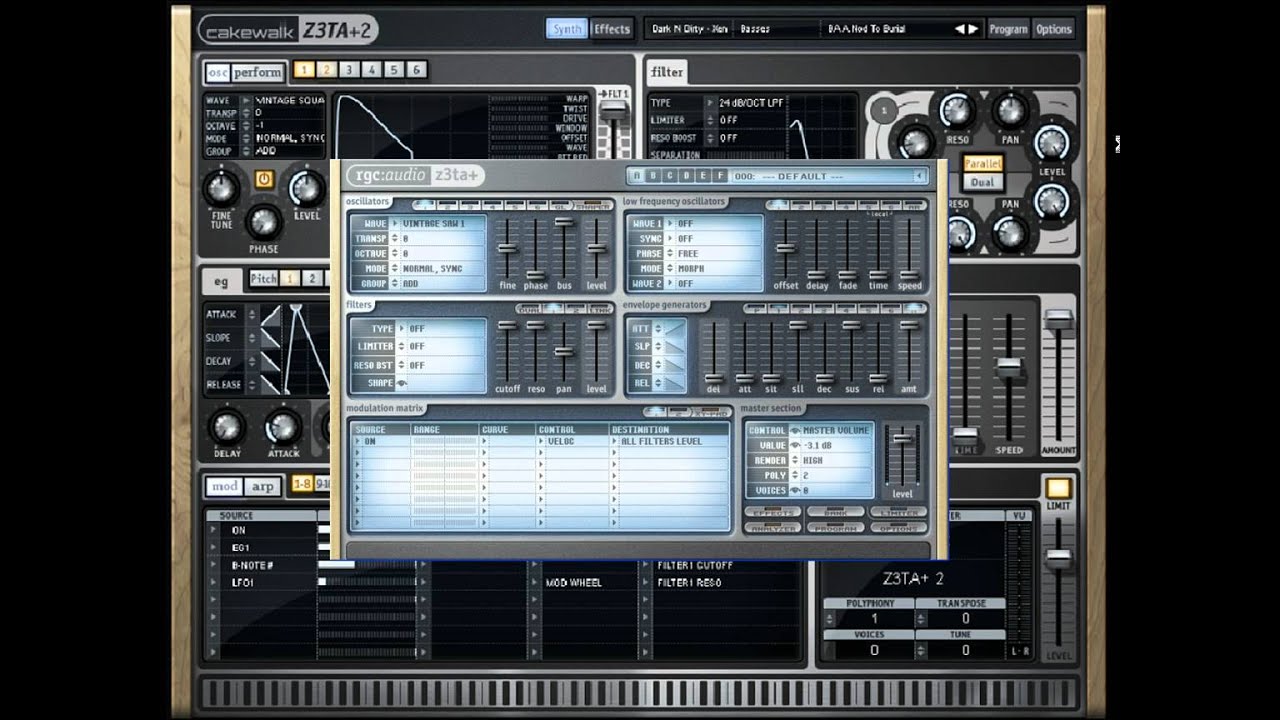Move the master LEVEL slider in Z3TA+2
The image size is (1280, 720).
click(1058, 559)
